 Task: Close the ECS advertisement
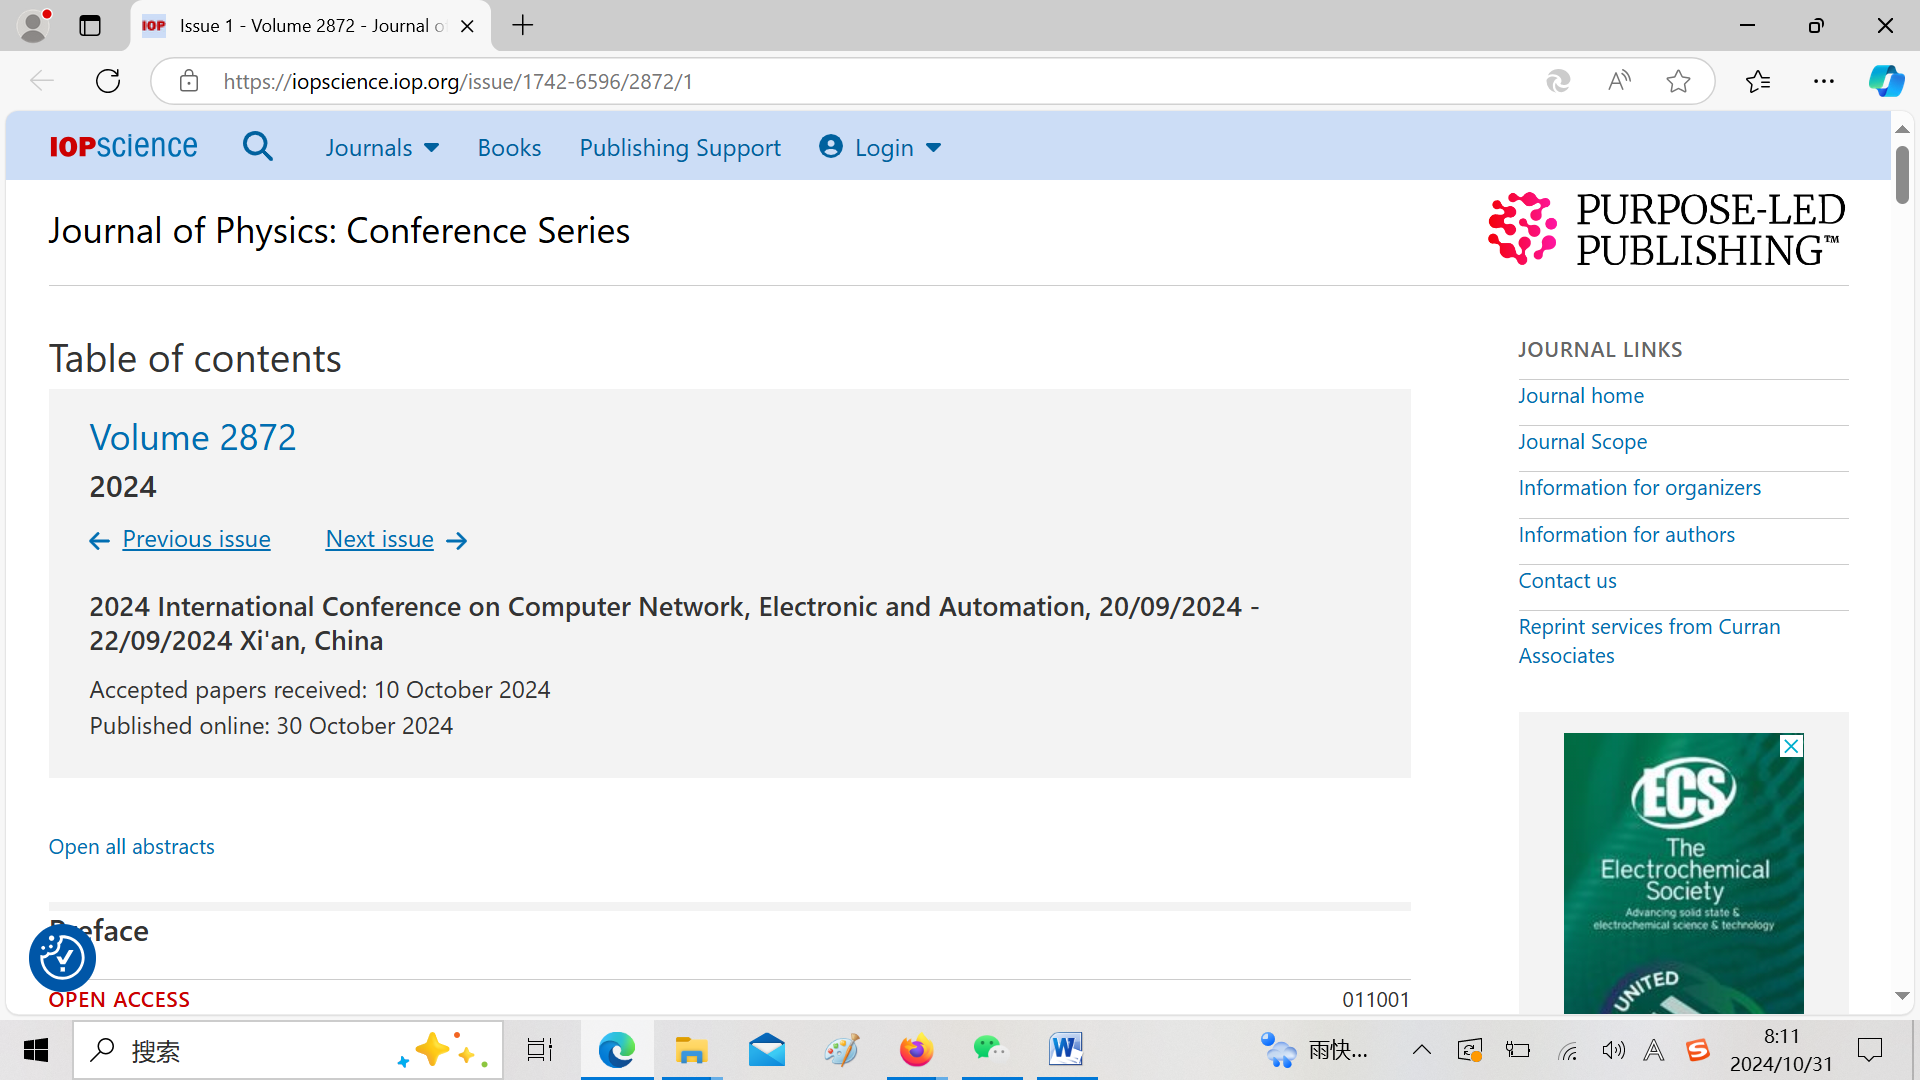point(1791,746)
